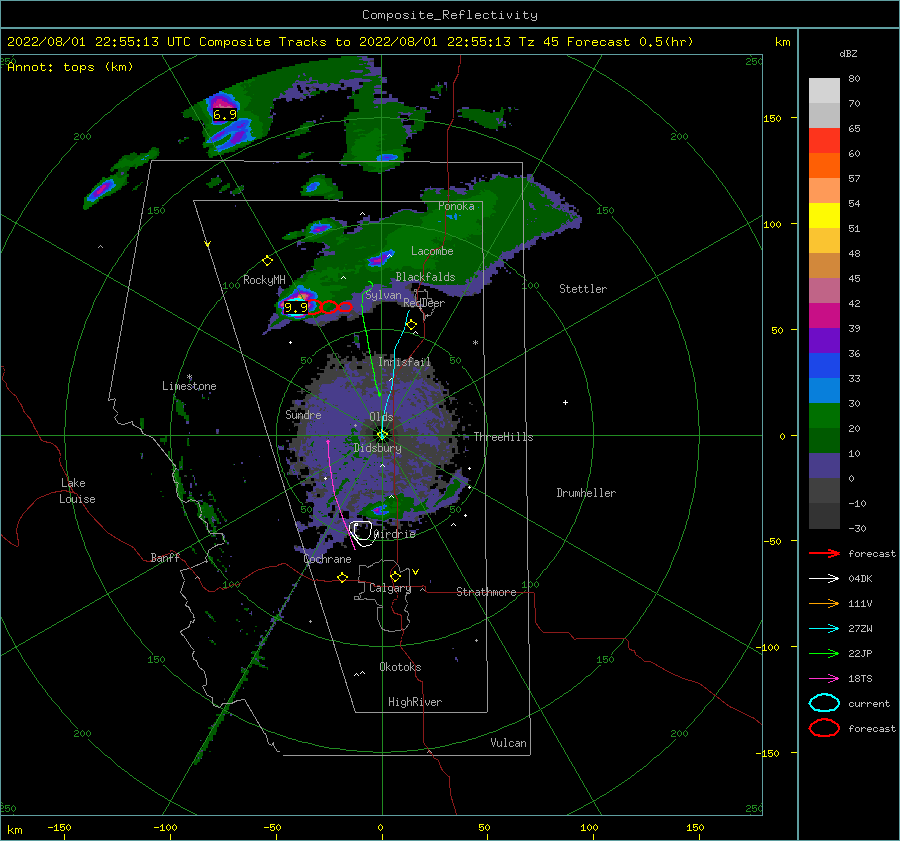Viewport: 900px width, 841px height.
Task: Click the Airdrie label
Action: pos(395,534)
